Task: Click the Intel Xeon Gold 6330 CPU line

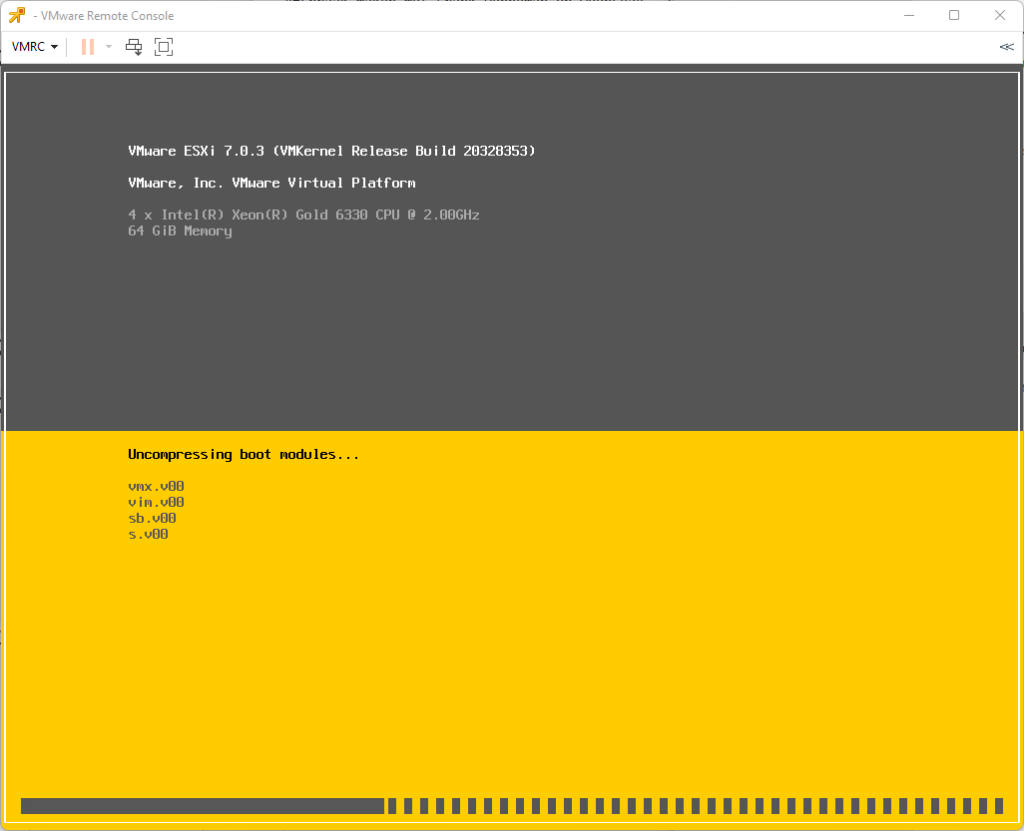Action: point(304,215)
